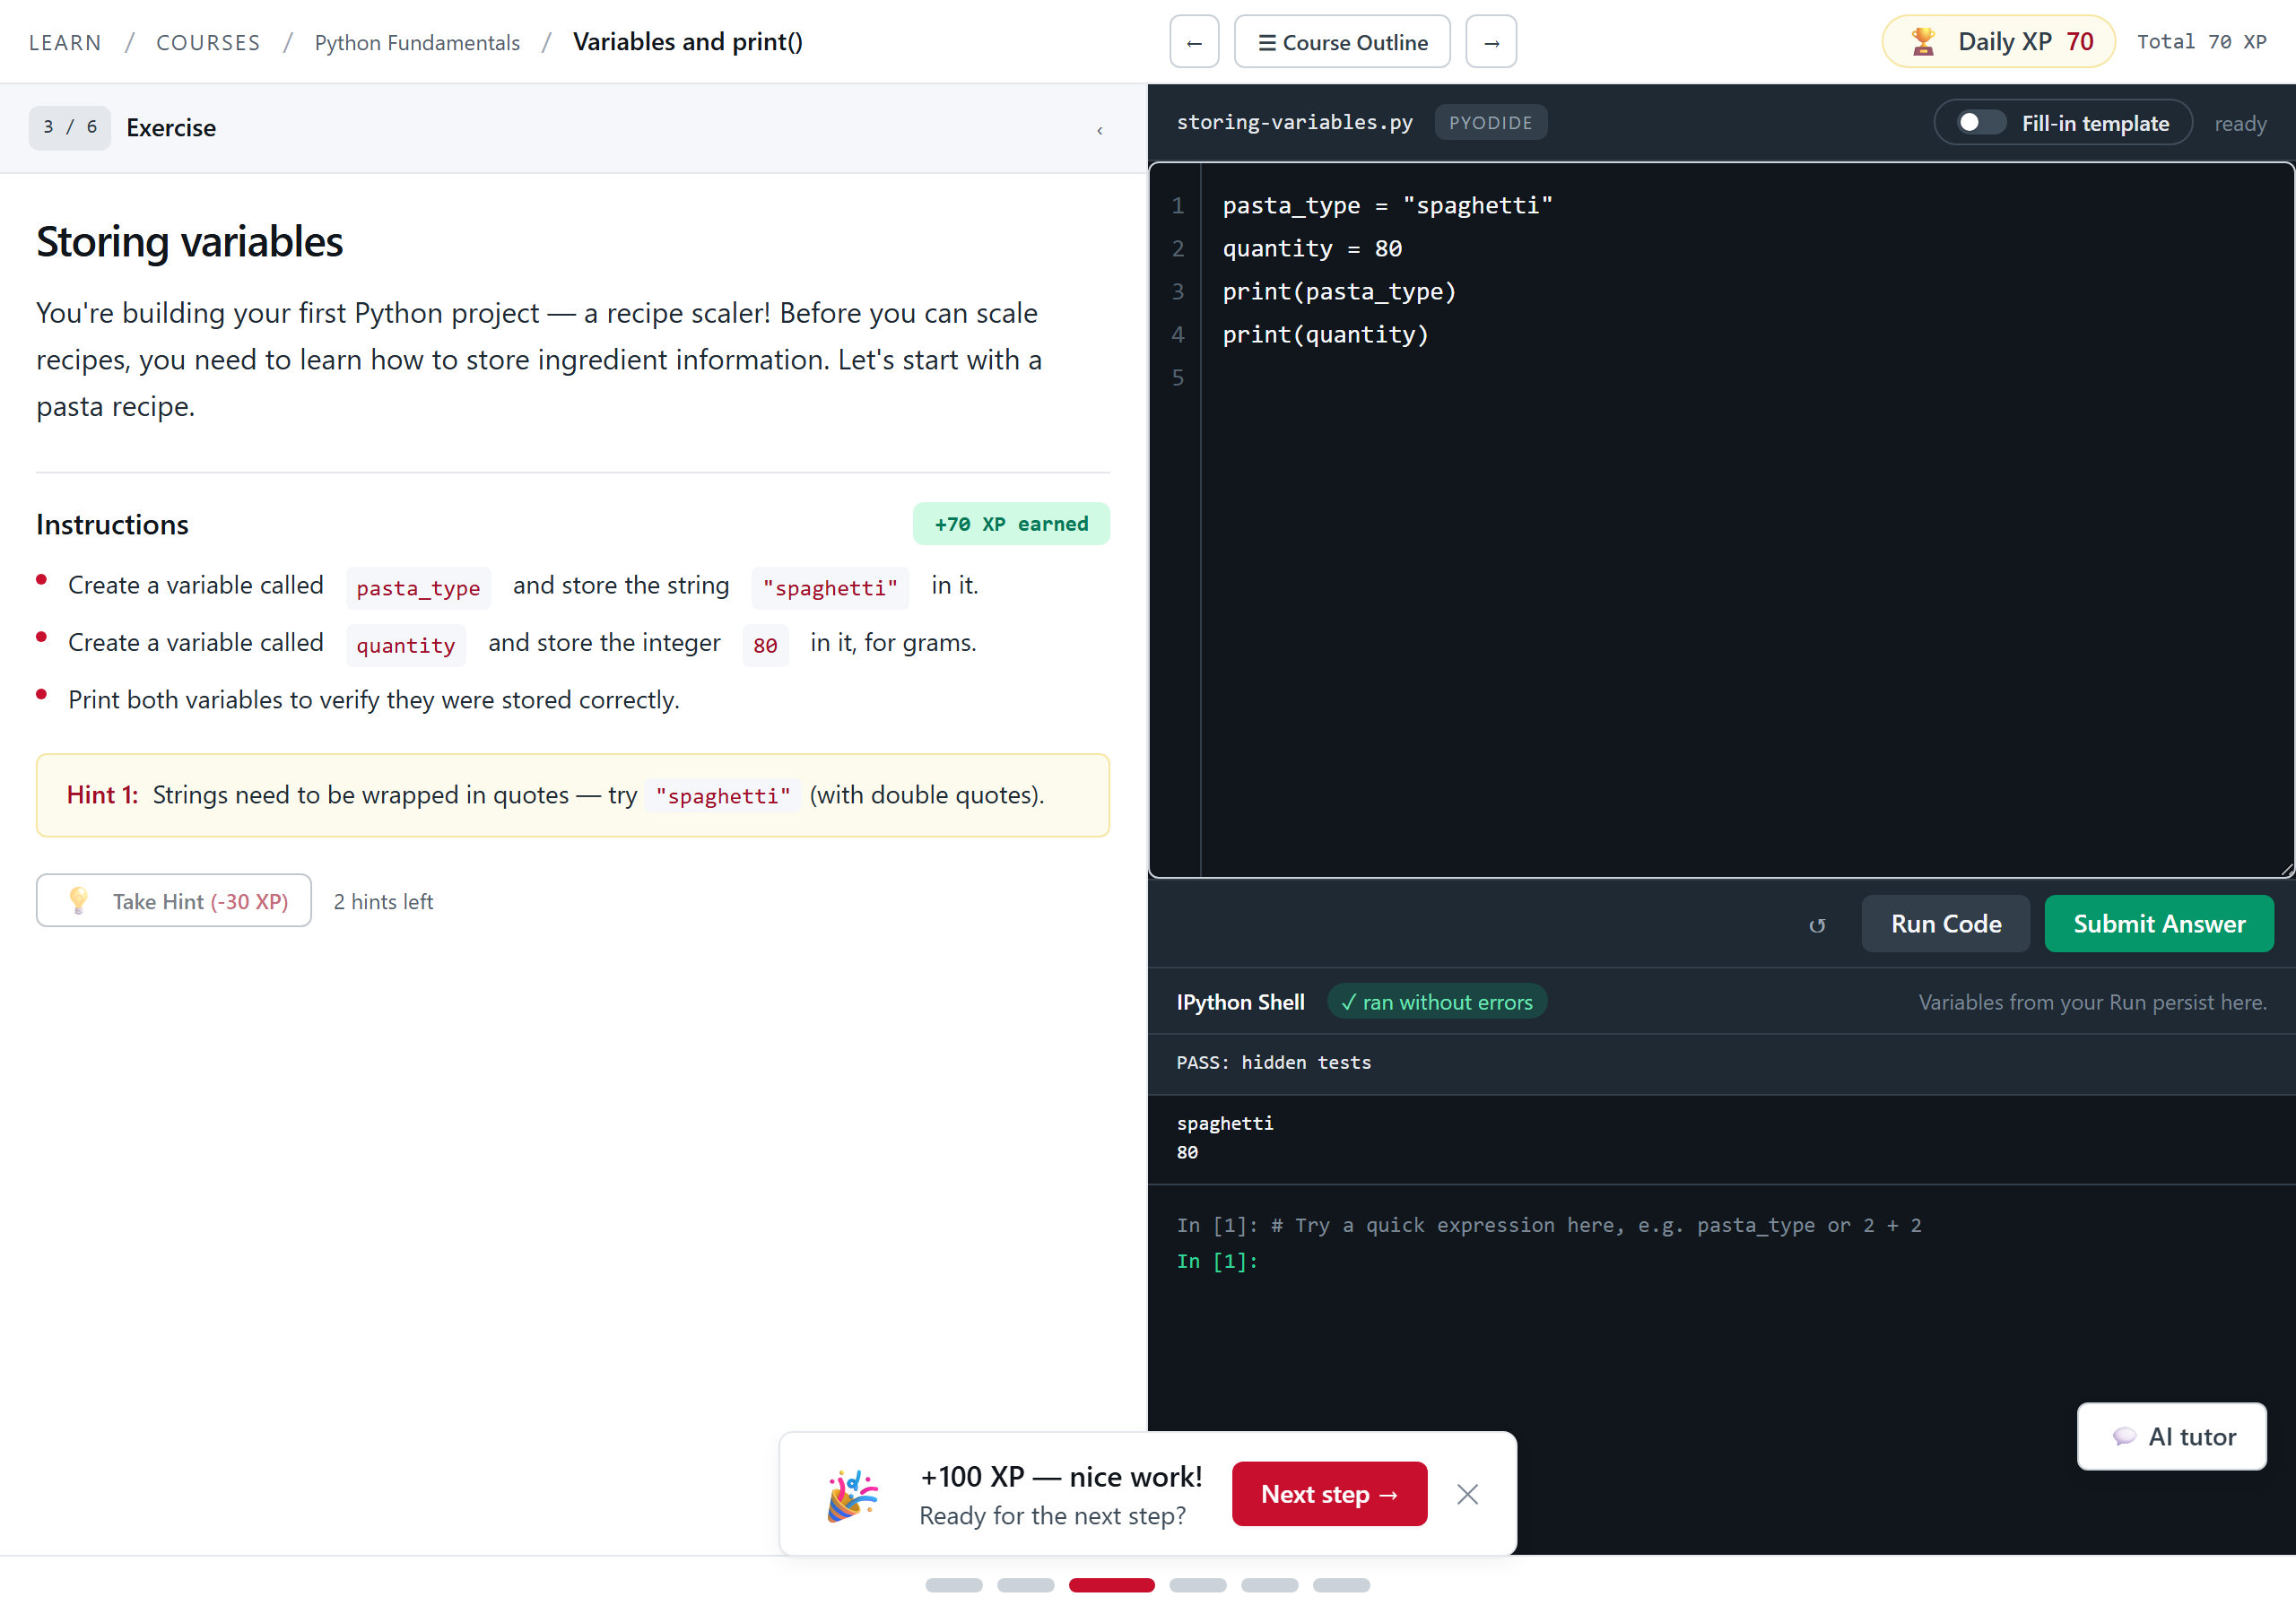Click the party popper celebration icon
Screen dimensions: 2296x1614
pyautogui.click(x=851, y=1494)
